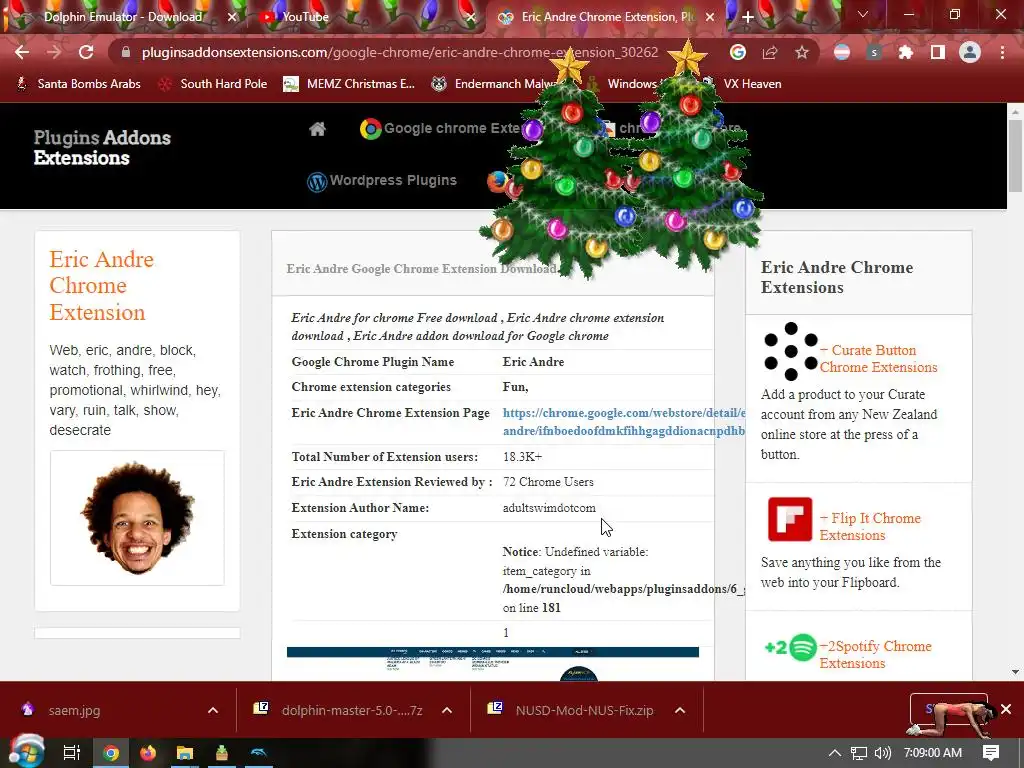Expand options for saem.jpg download
Image resolution: width=1024 pixels, height=768 pixels.
[213, 711]
